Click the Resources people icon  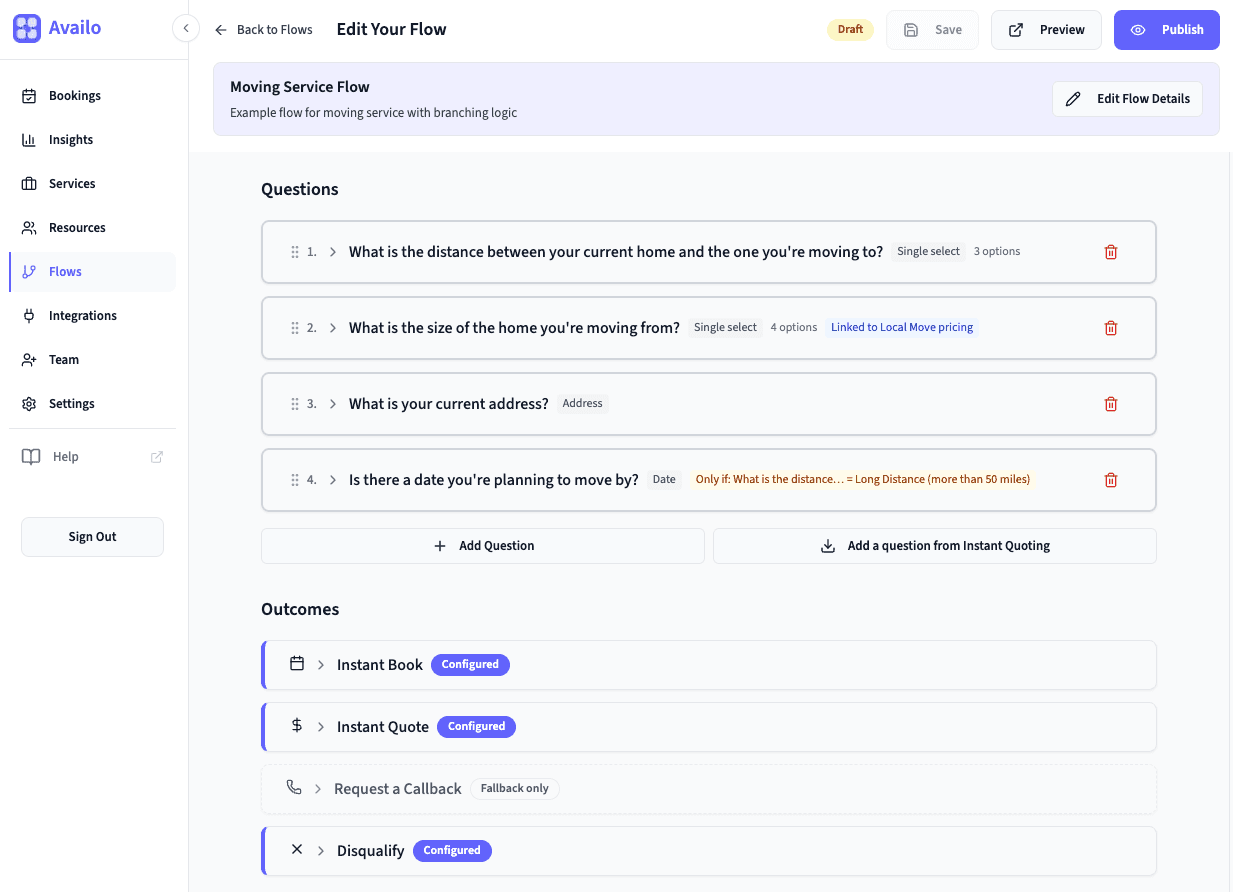(x=27, y=227)
